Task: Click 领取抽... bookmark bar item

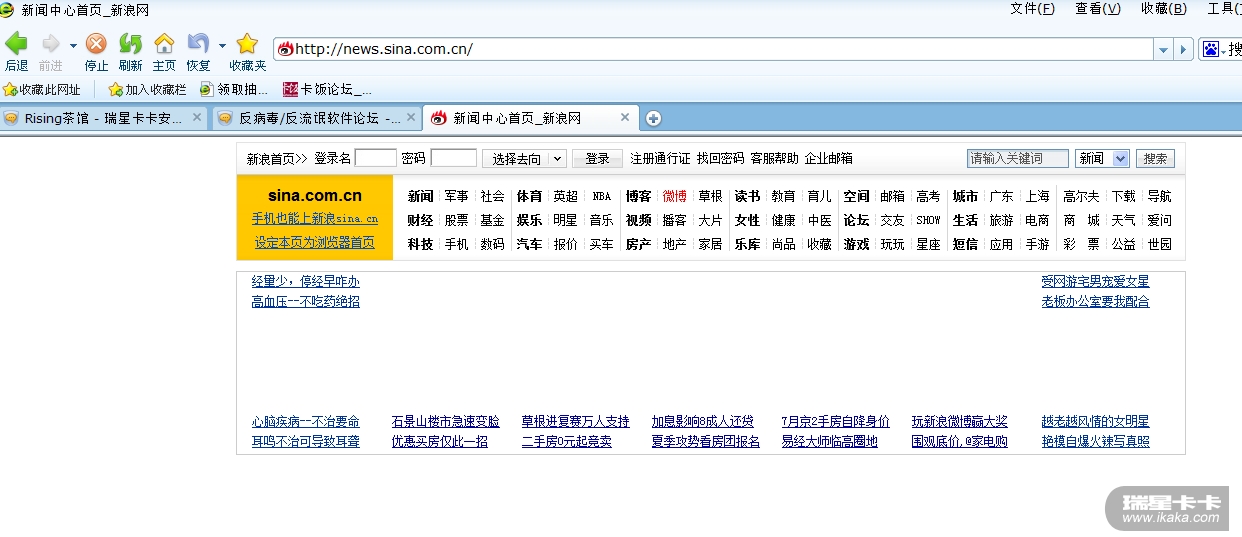Action: [234, 90]
